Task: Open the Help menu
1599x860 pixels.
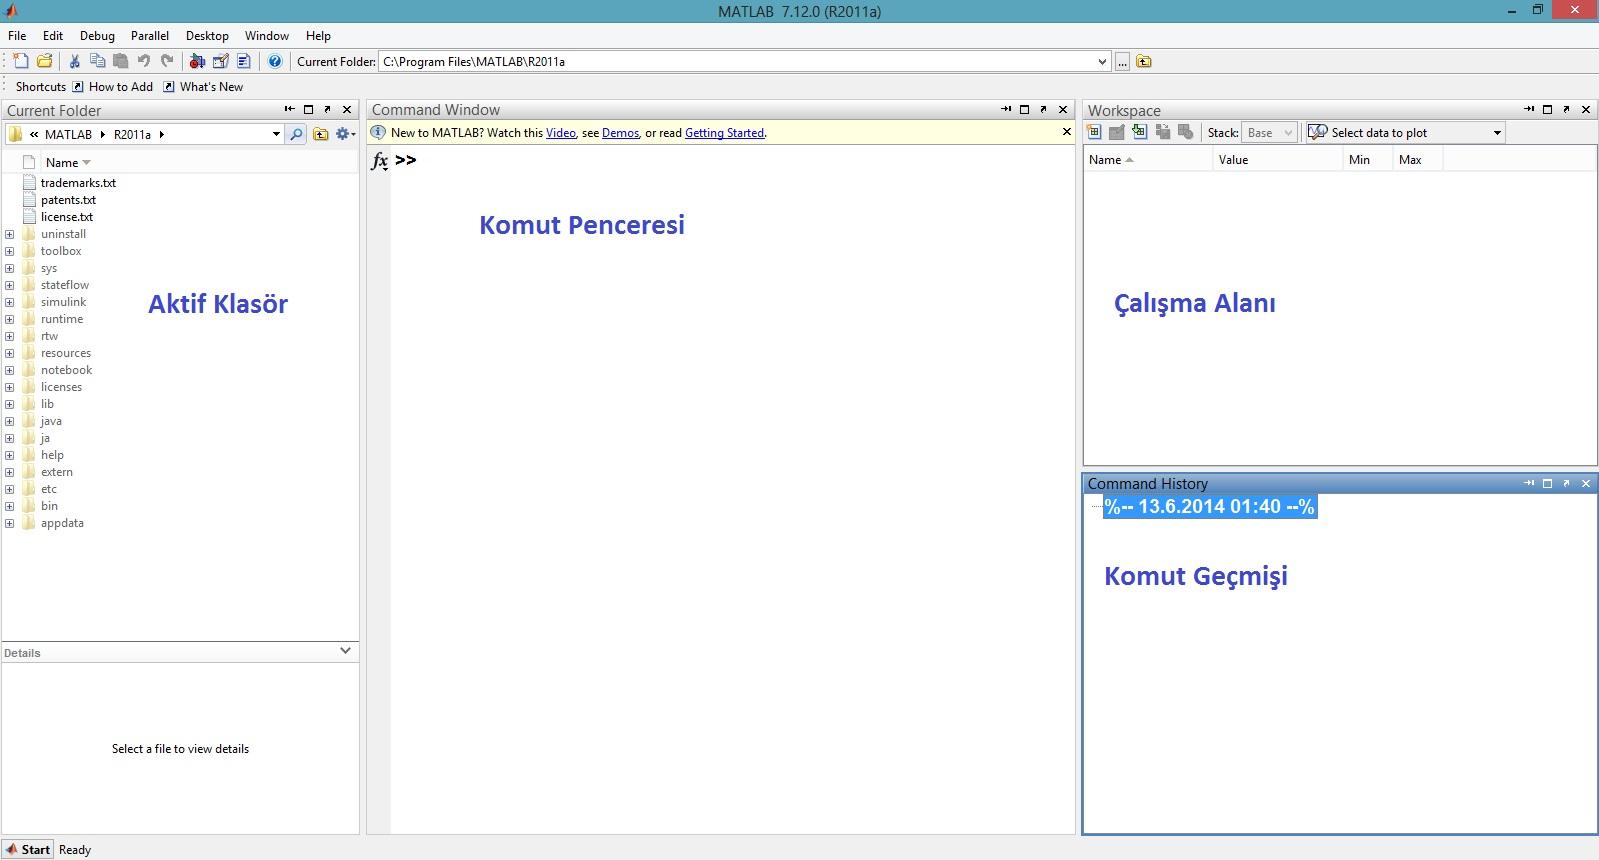Action: [x=318, y=35]
